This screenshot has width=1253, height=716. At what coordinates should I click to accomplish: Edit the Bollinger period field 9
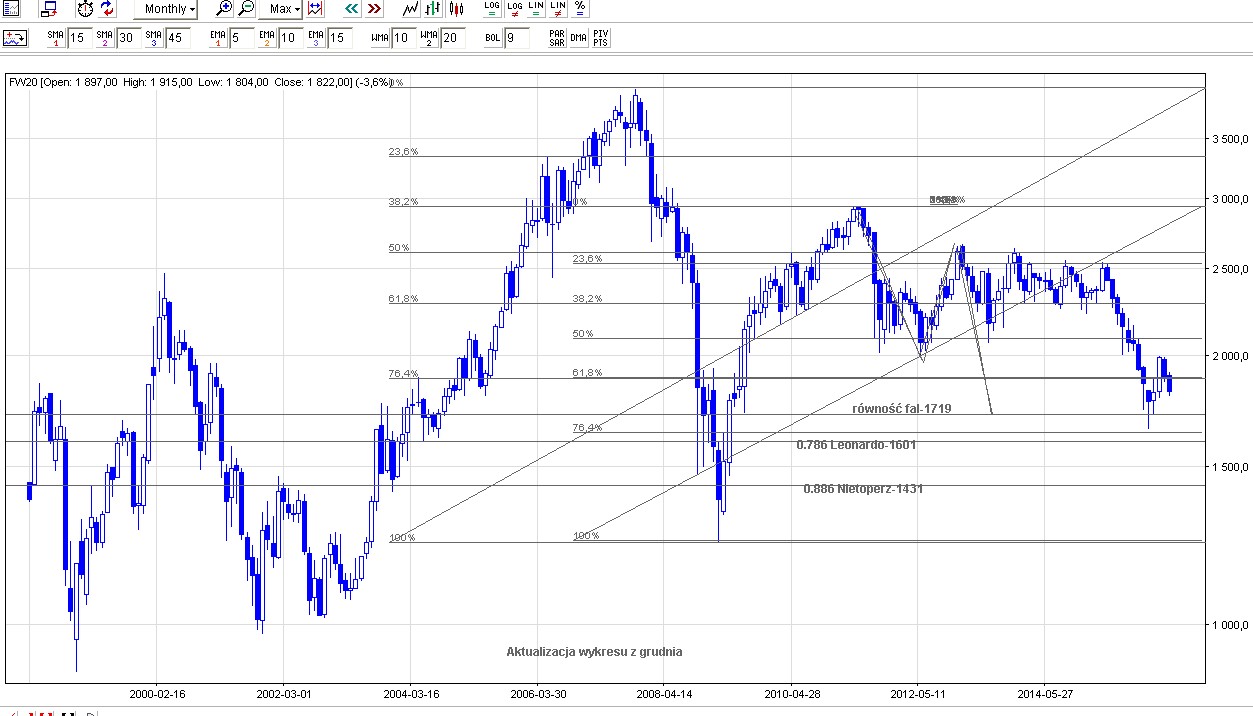(x=517, y=38)
